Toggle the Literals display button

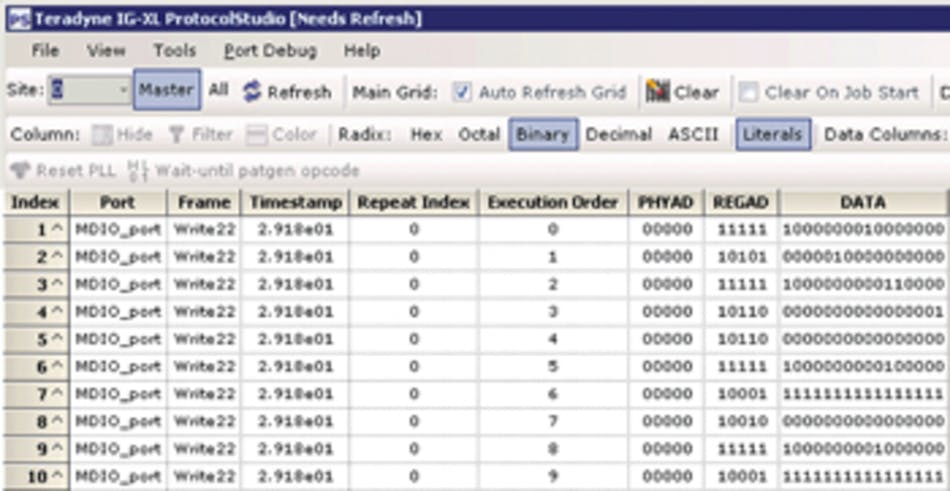[x=773, y=134]
